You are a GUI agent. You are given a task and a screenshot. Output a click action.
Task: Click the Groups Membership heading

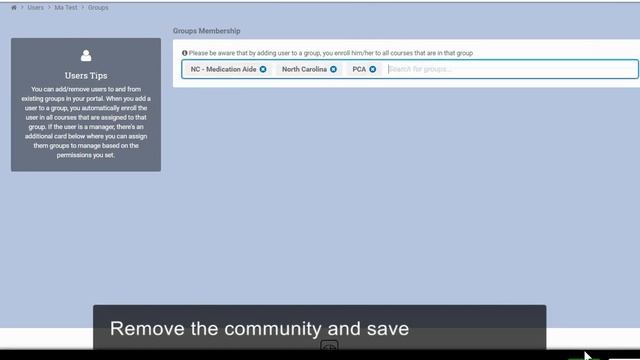click(x=207, y=31)
